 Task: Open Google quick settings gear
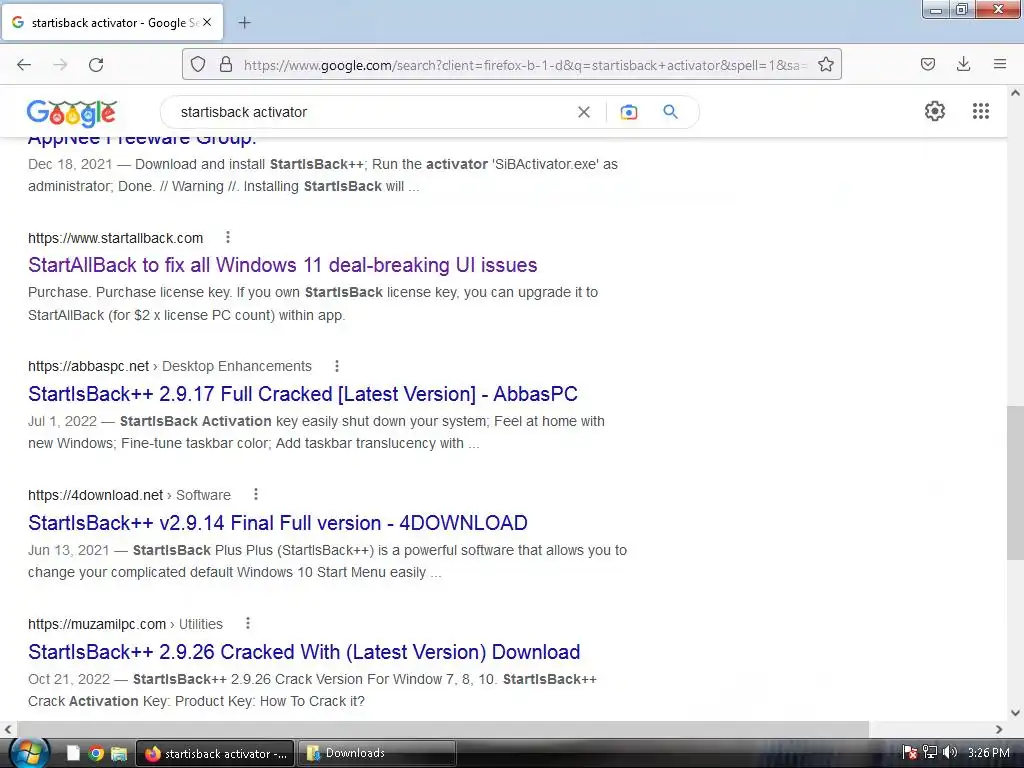click(935, 111)
